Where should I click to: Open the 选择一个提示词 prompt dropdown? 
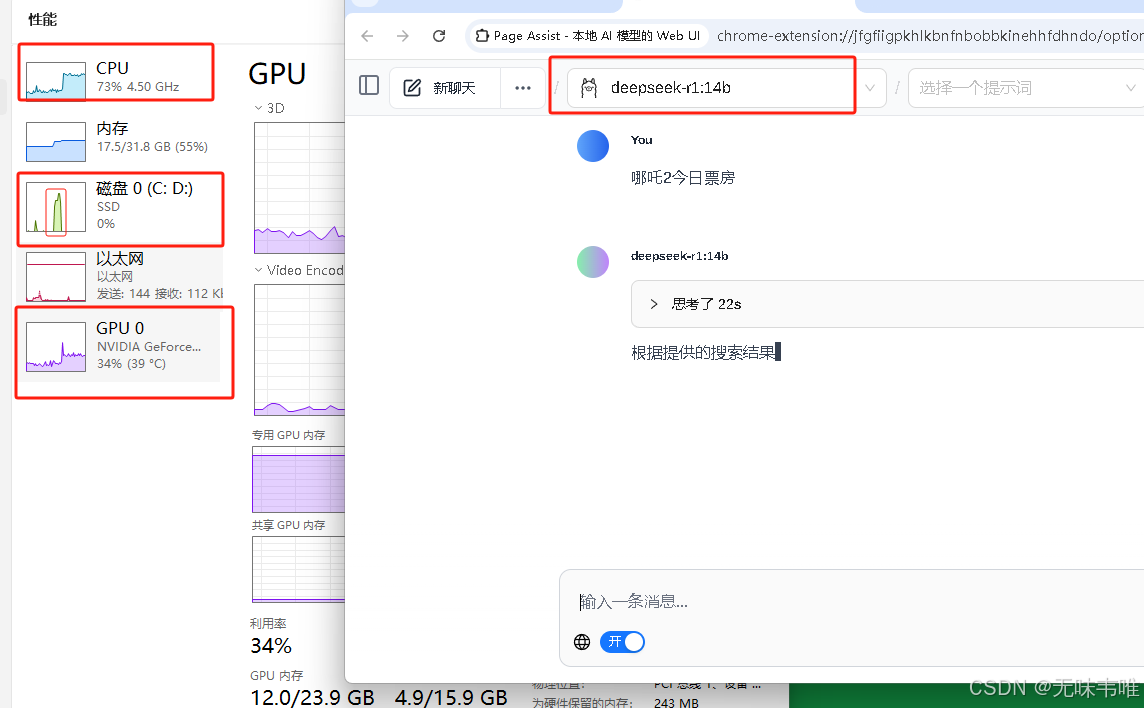pyautogui.click(x=1026, y=88)
